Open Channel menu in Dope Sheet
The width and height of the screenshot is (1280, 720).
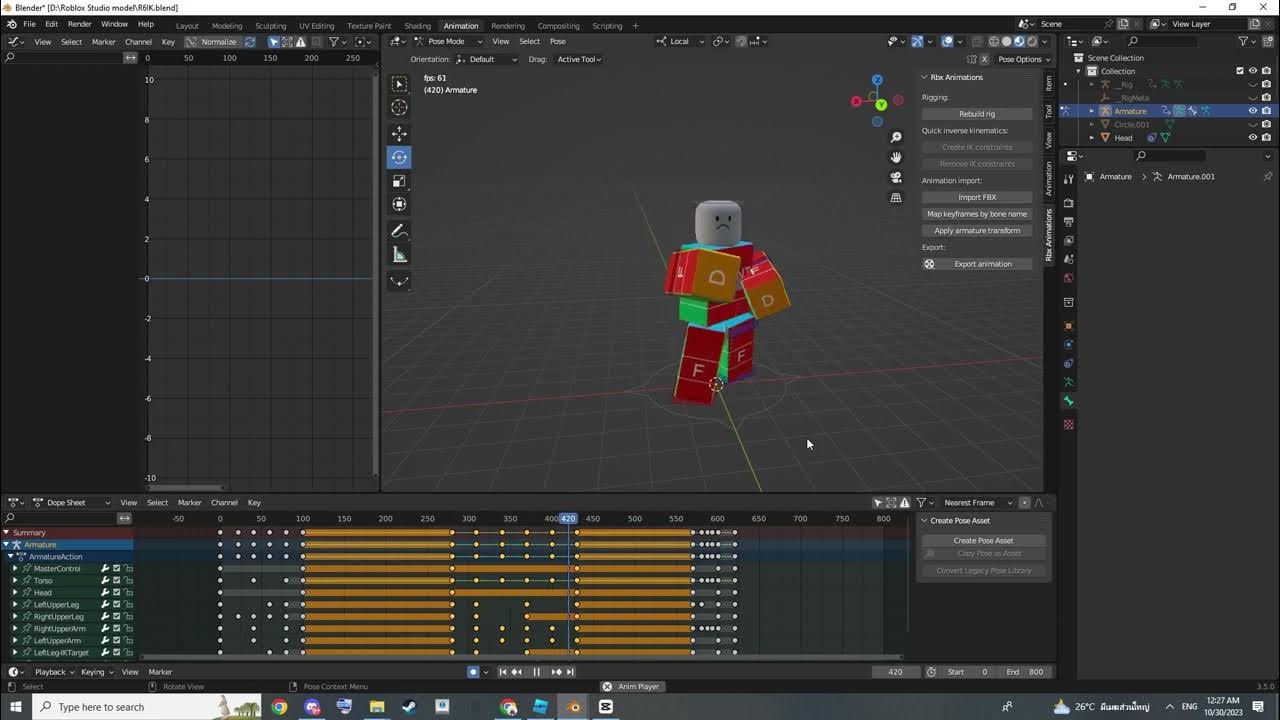(x=224, y=503)
